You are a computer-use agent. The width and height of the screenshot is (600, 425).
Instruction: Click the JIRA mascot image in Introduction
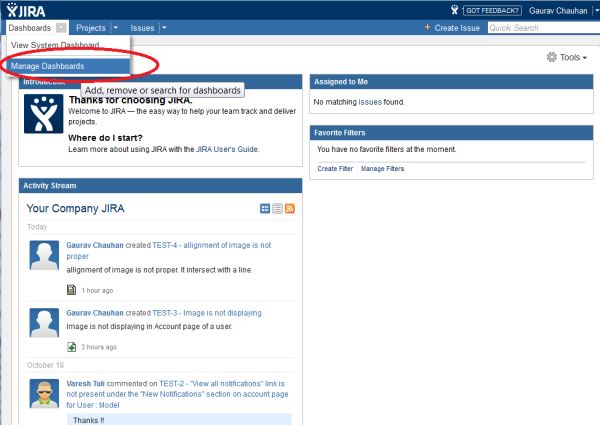(x=43, y=114)
